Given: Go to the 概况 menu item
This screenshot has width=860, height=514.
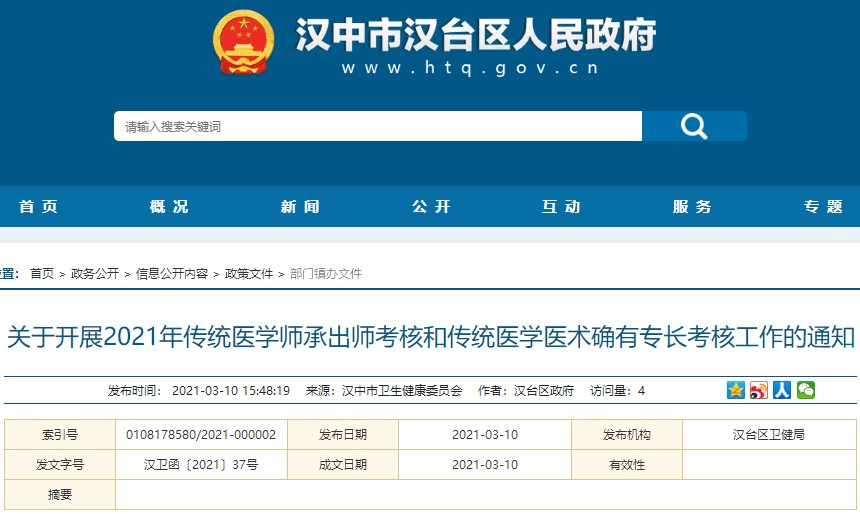Looking at the screenshot, I should pos(169,207).
